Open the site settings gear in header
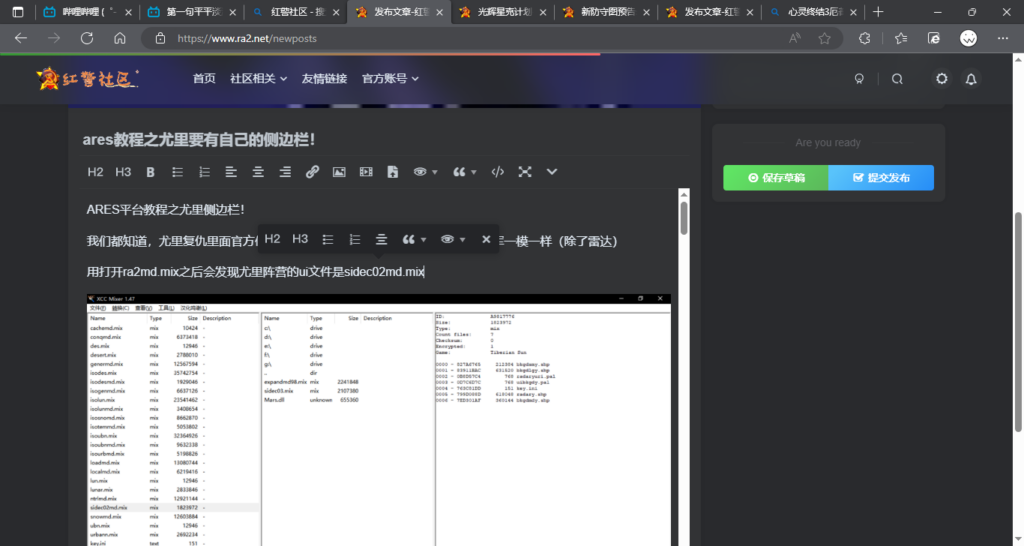This screenshot has height=546, width=1024. (942, 78)
